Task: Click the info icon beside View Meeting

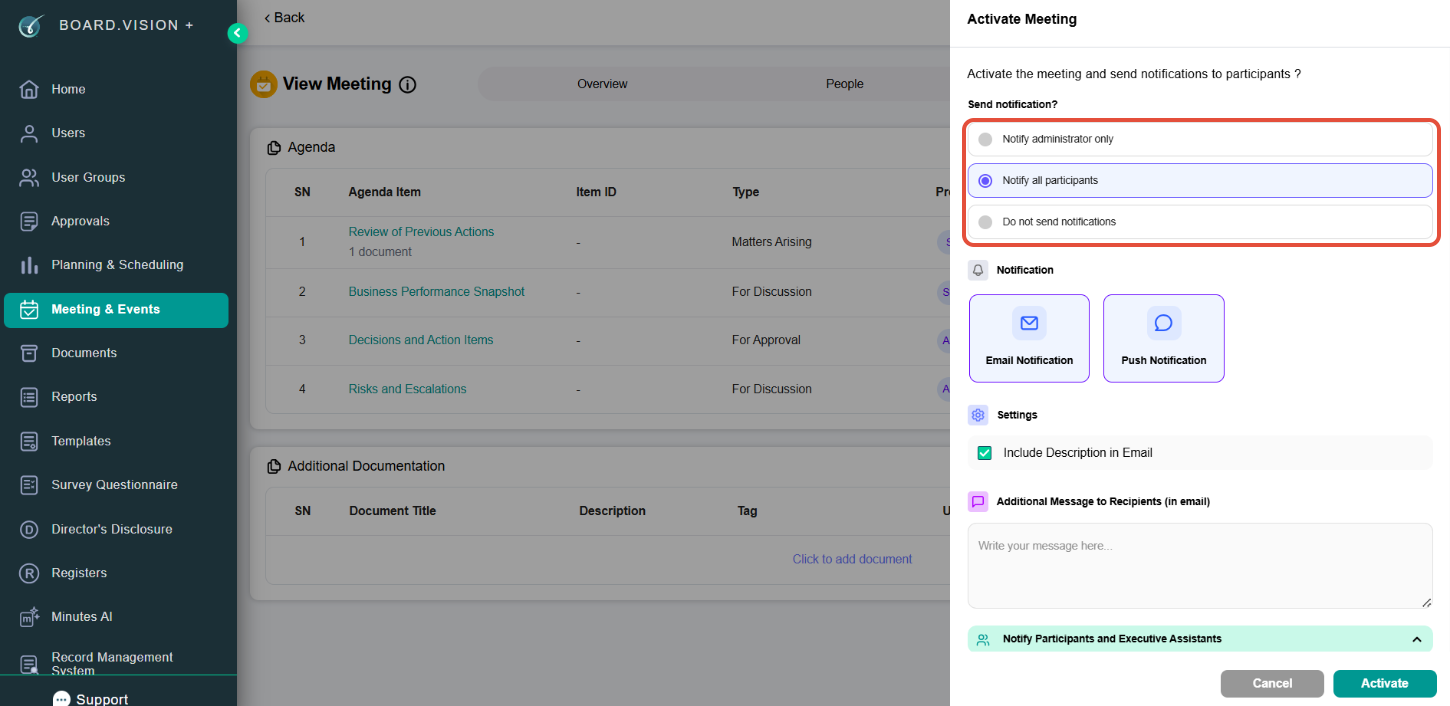Action: [x=407, y=85]
